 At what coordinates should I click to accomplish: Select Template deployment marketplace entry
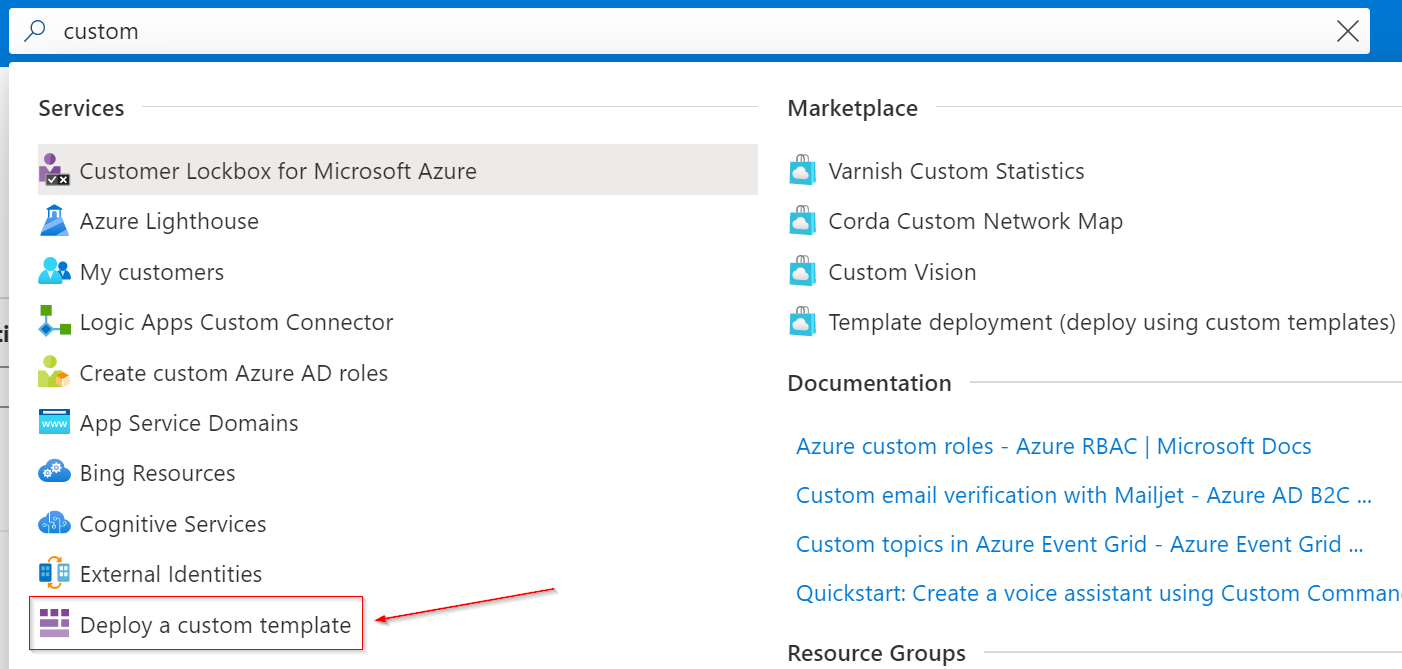[x=1111, y=322]
